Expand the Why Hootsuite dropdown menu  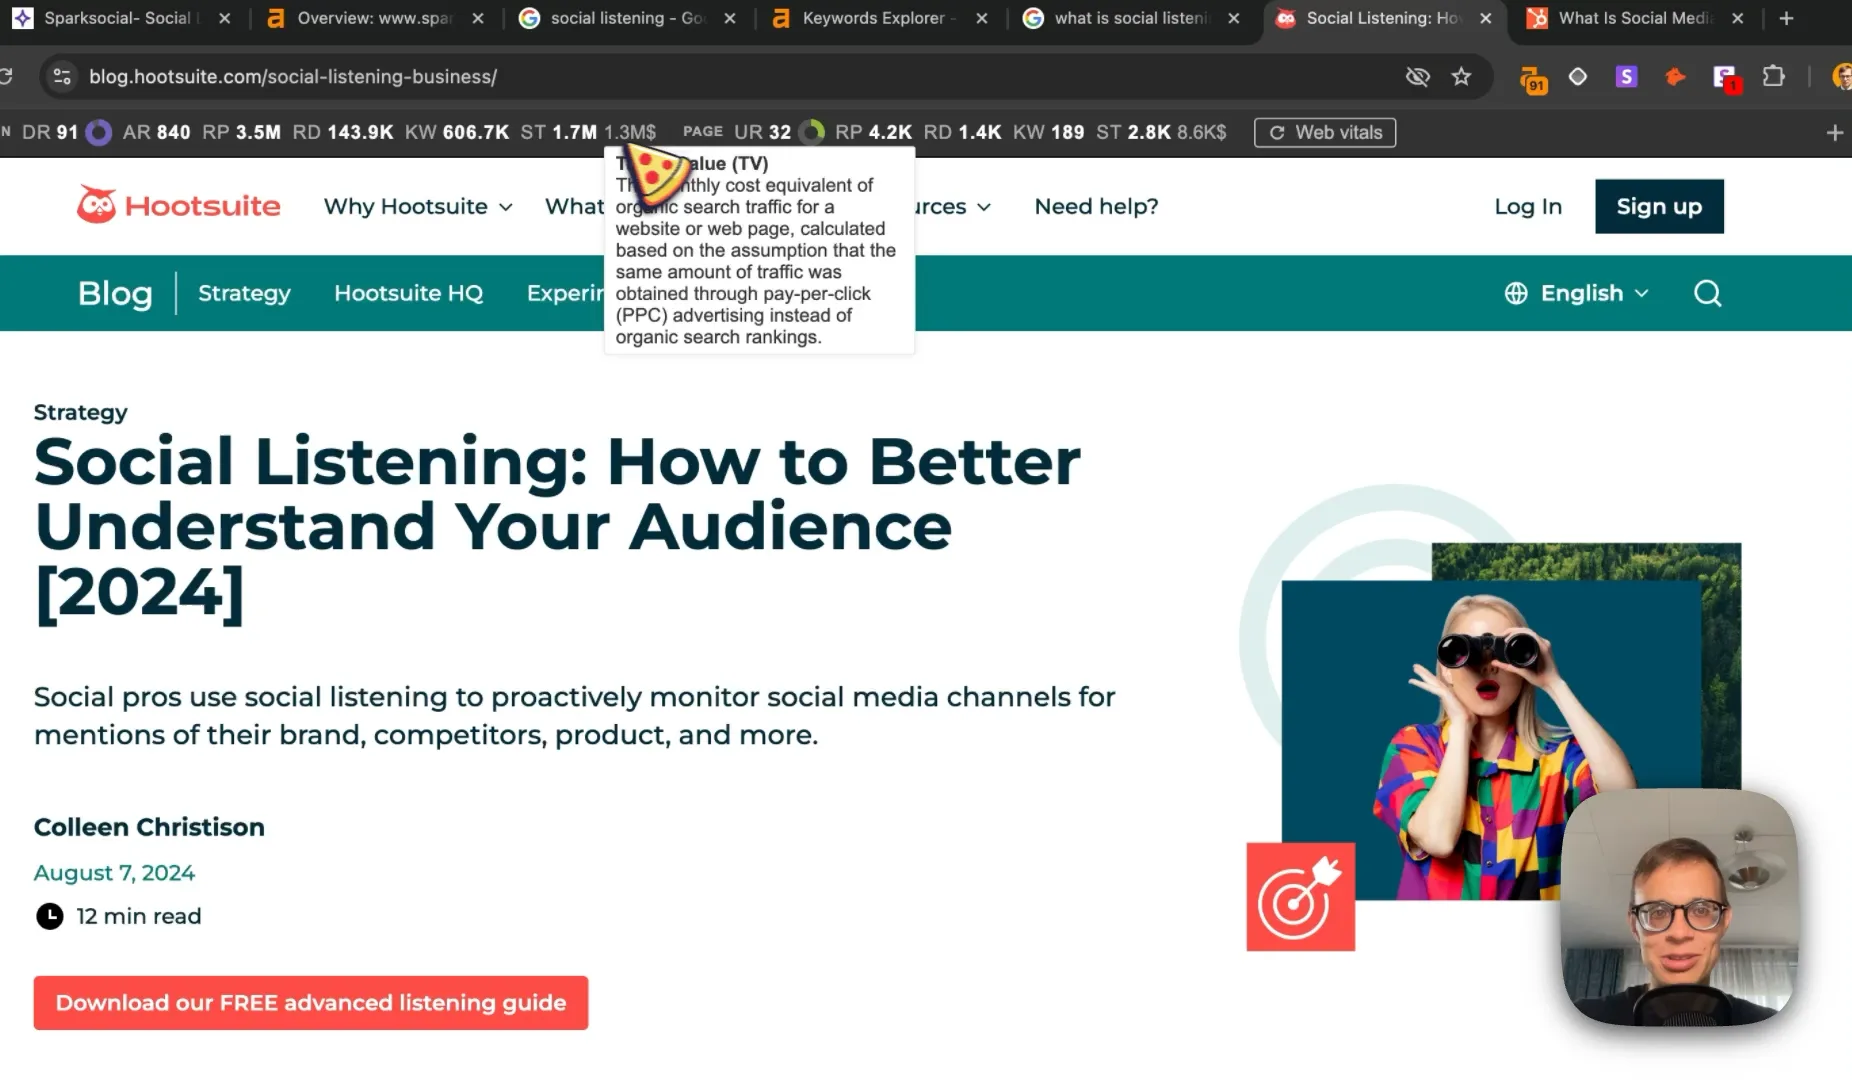click(418, 206)
